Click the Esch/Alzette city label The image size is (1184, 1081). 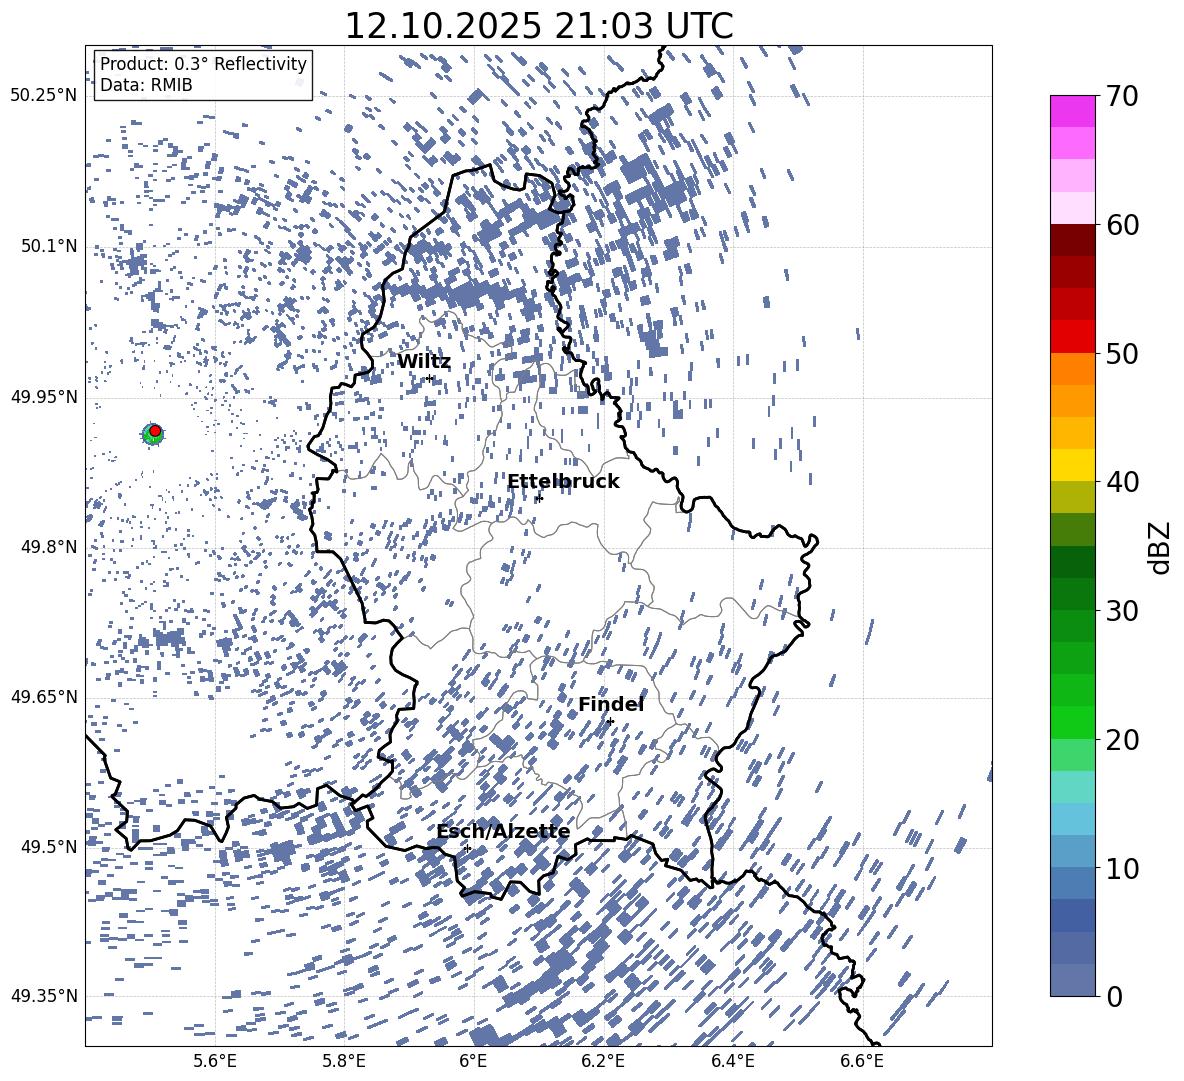tap(503, 831)
